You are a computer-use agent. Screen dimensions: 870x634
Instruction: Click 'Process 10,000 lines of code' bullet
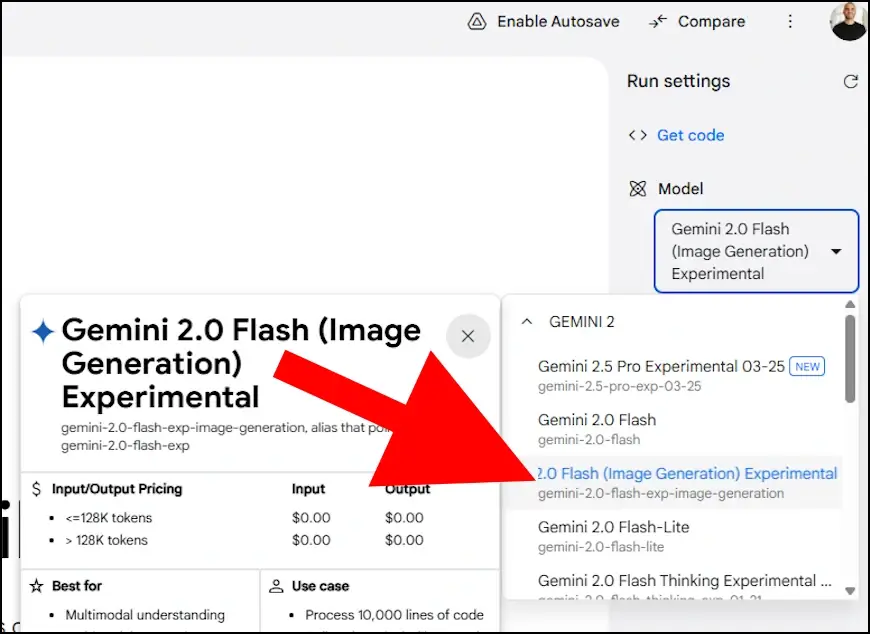[394, 615]
